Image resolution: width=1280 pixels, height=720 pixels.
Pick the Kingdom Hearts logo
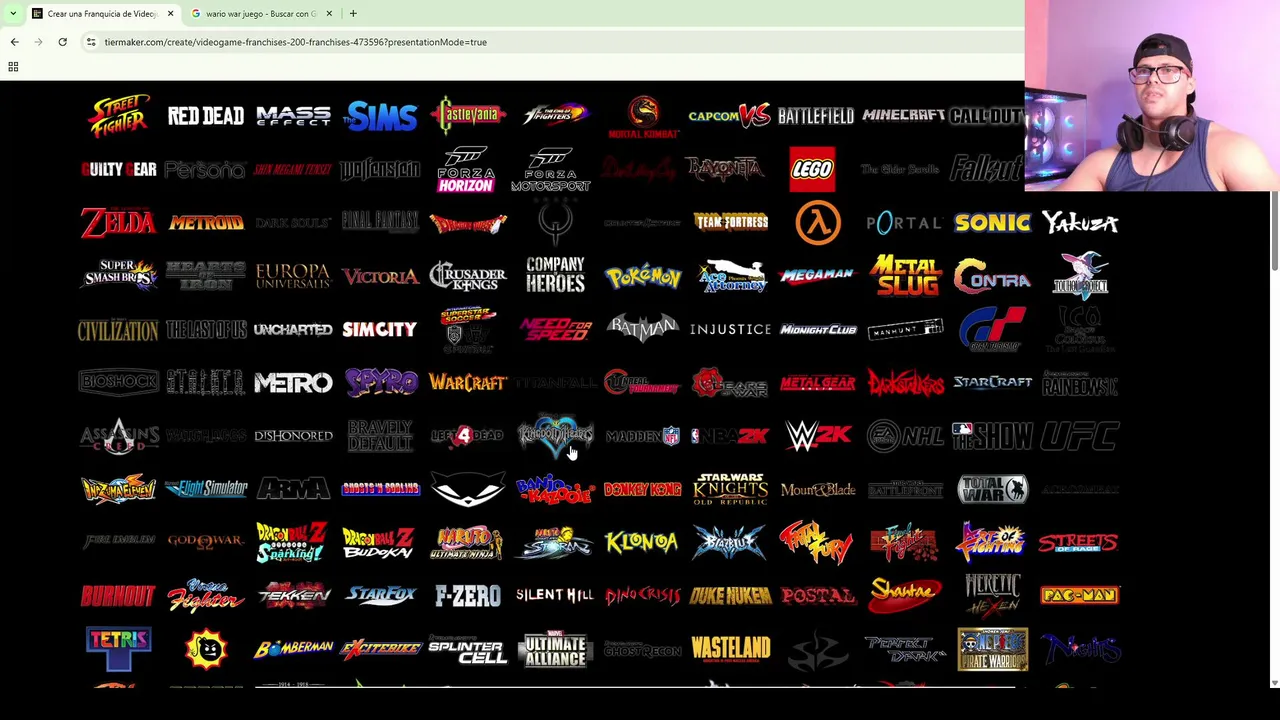(x=555, y=436)
